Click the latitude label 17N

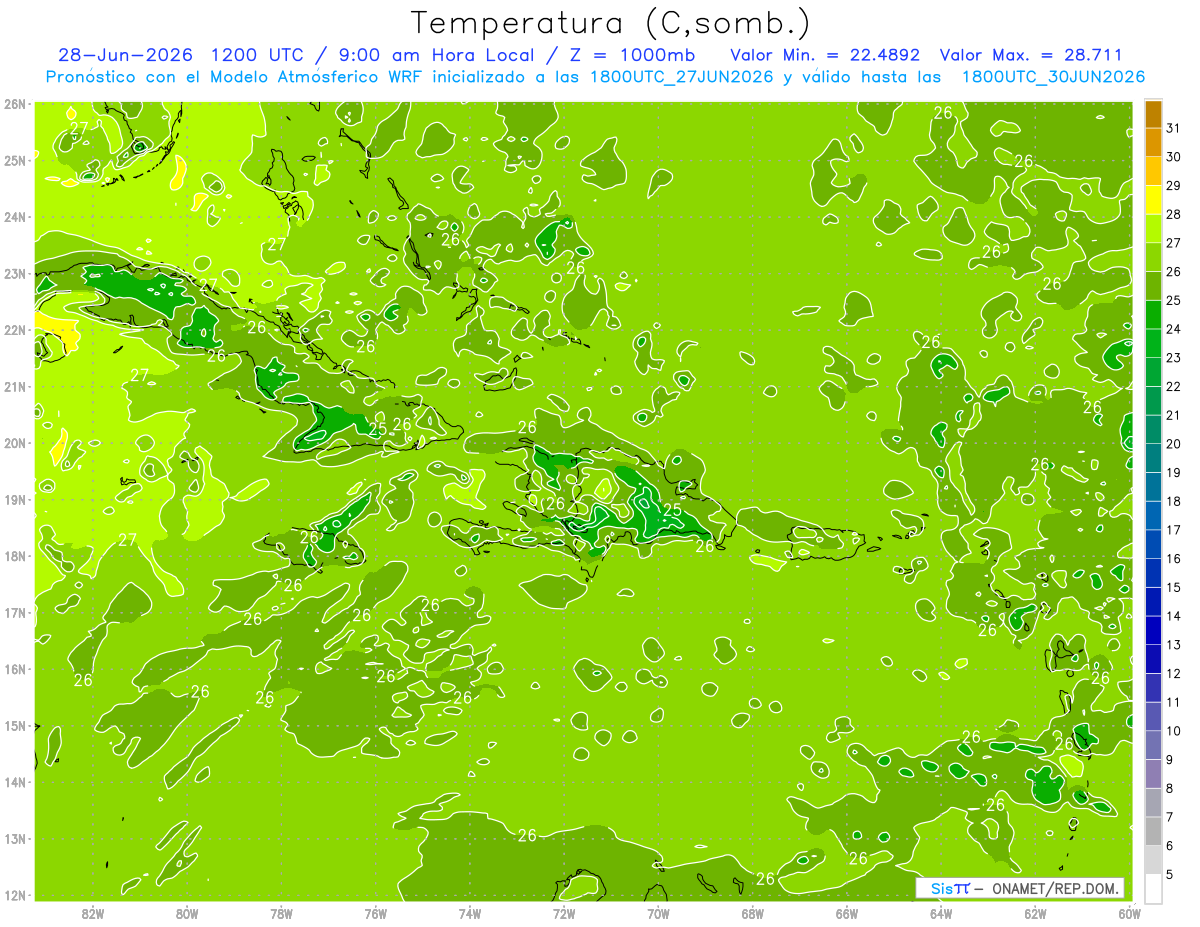point(14,612)
